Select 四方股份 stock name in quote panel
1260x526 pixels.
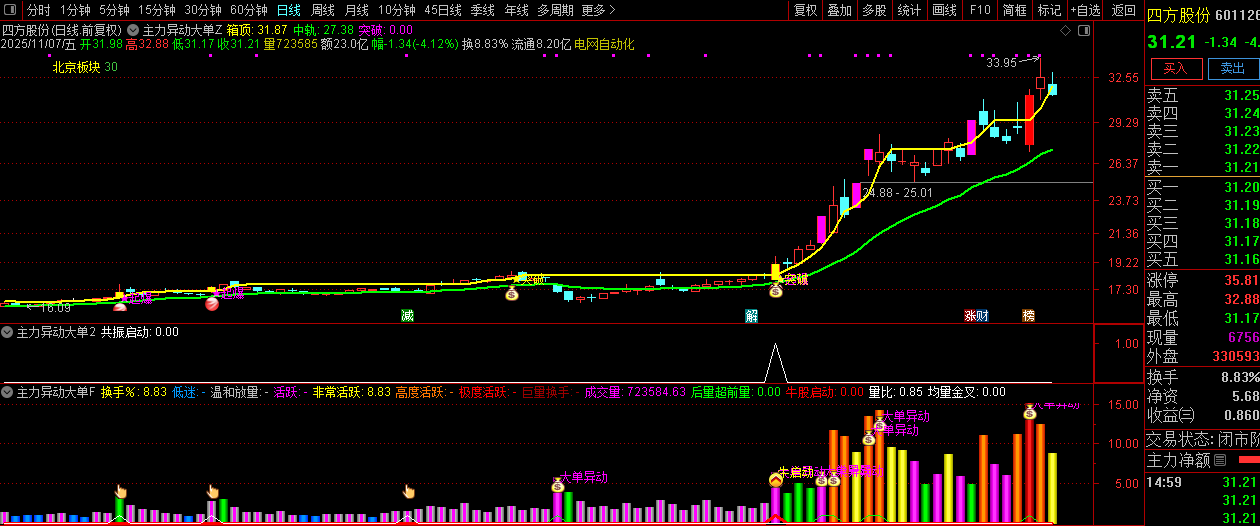coord(1178,15)
